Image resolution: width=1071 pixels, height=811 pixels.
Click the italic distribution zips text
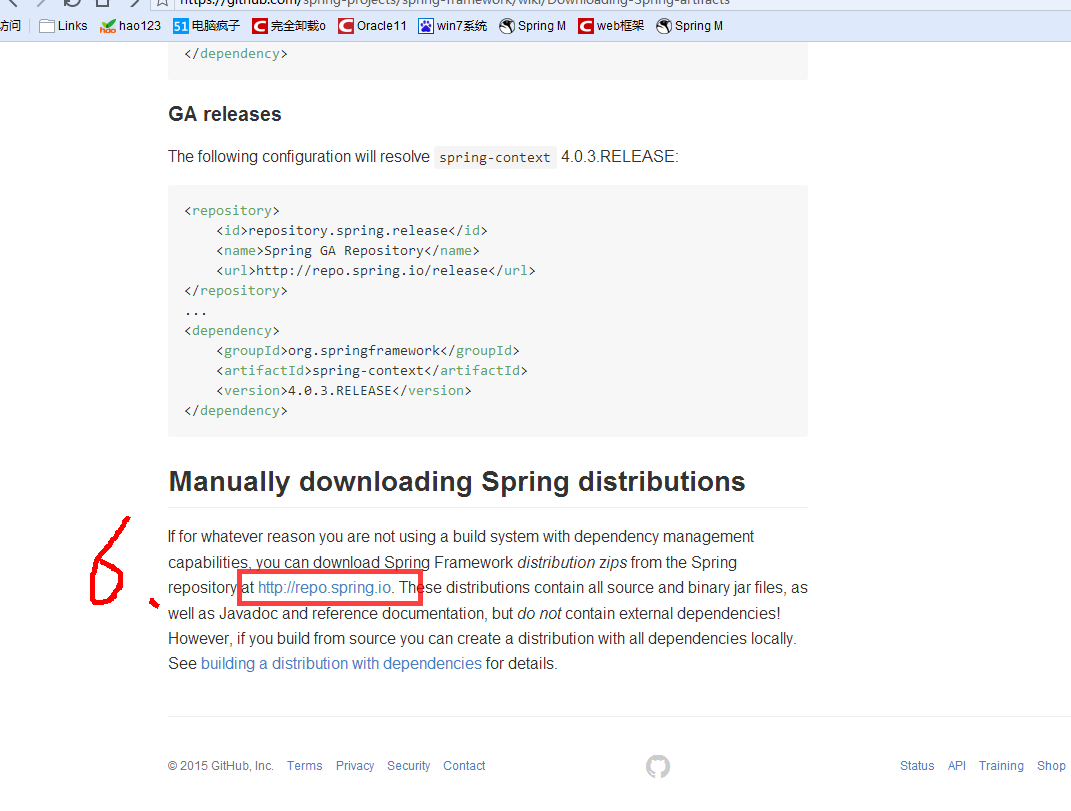click(x=572, y=562)
